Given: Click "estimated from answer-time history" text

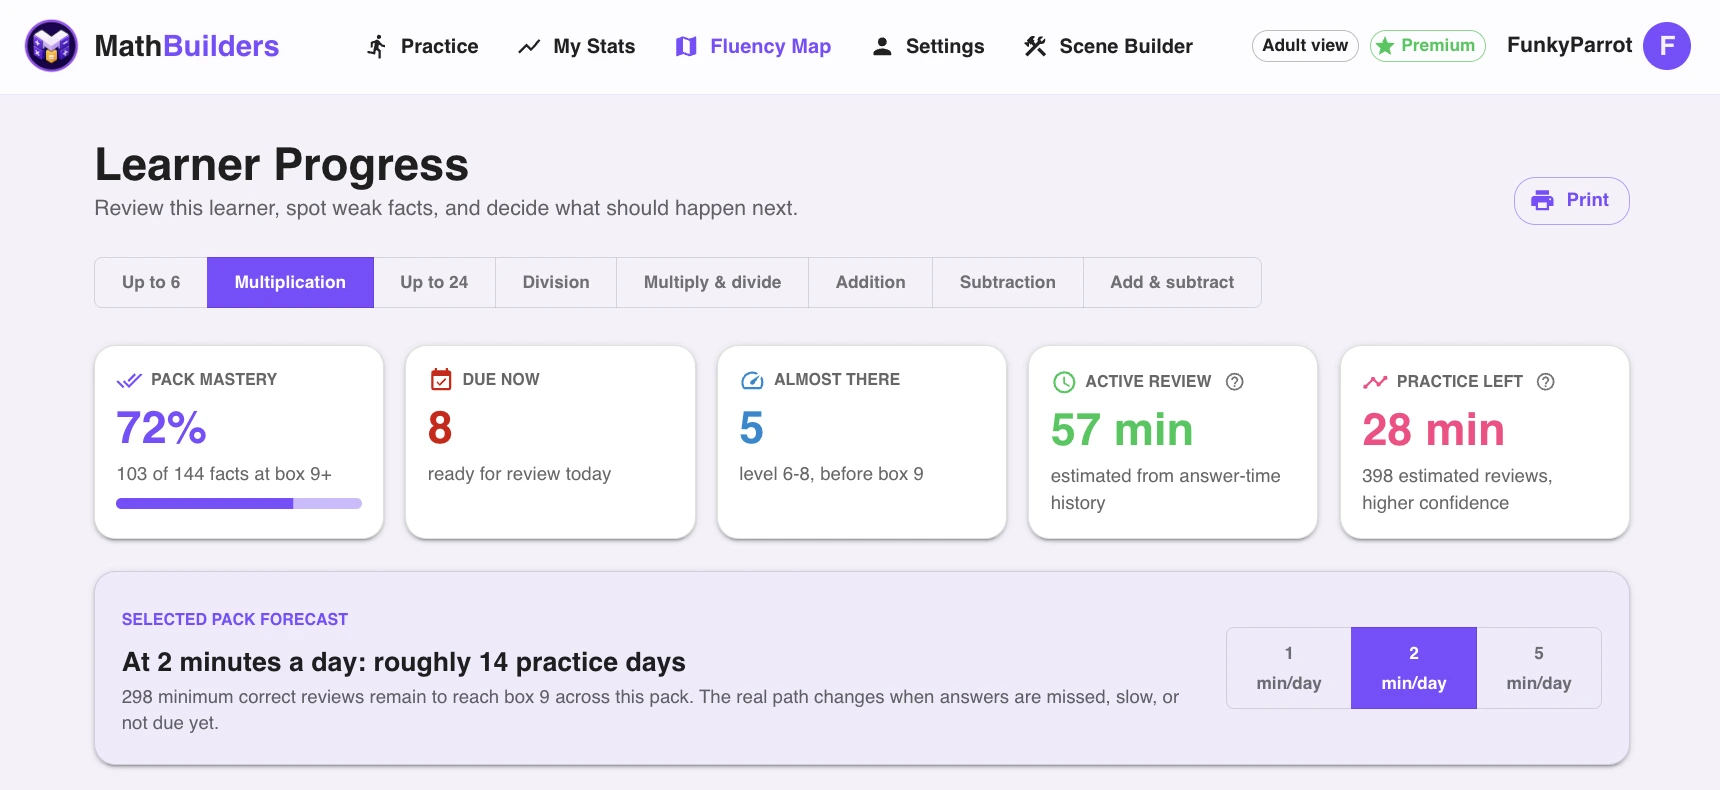Looking at the screenshot, I should (x=1165, y=489).
